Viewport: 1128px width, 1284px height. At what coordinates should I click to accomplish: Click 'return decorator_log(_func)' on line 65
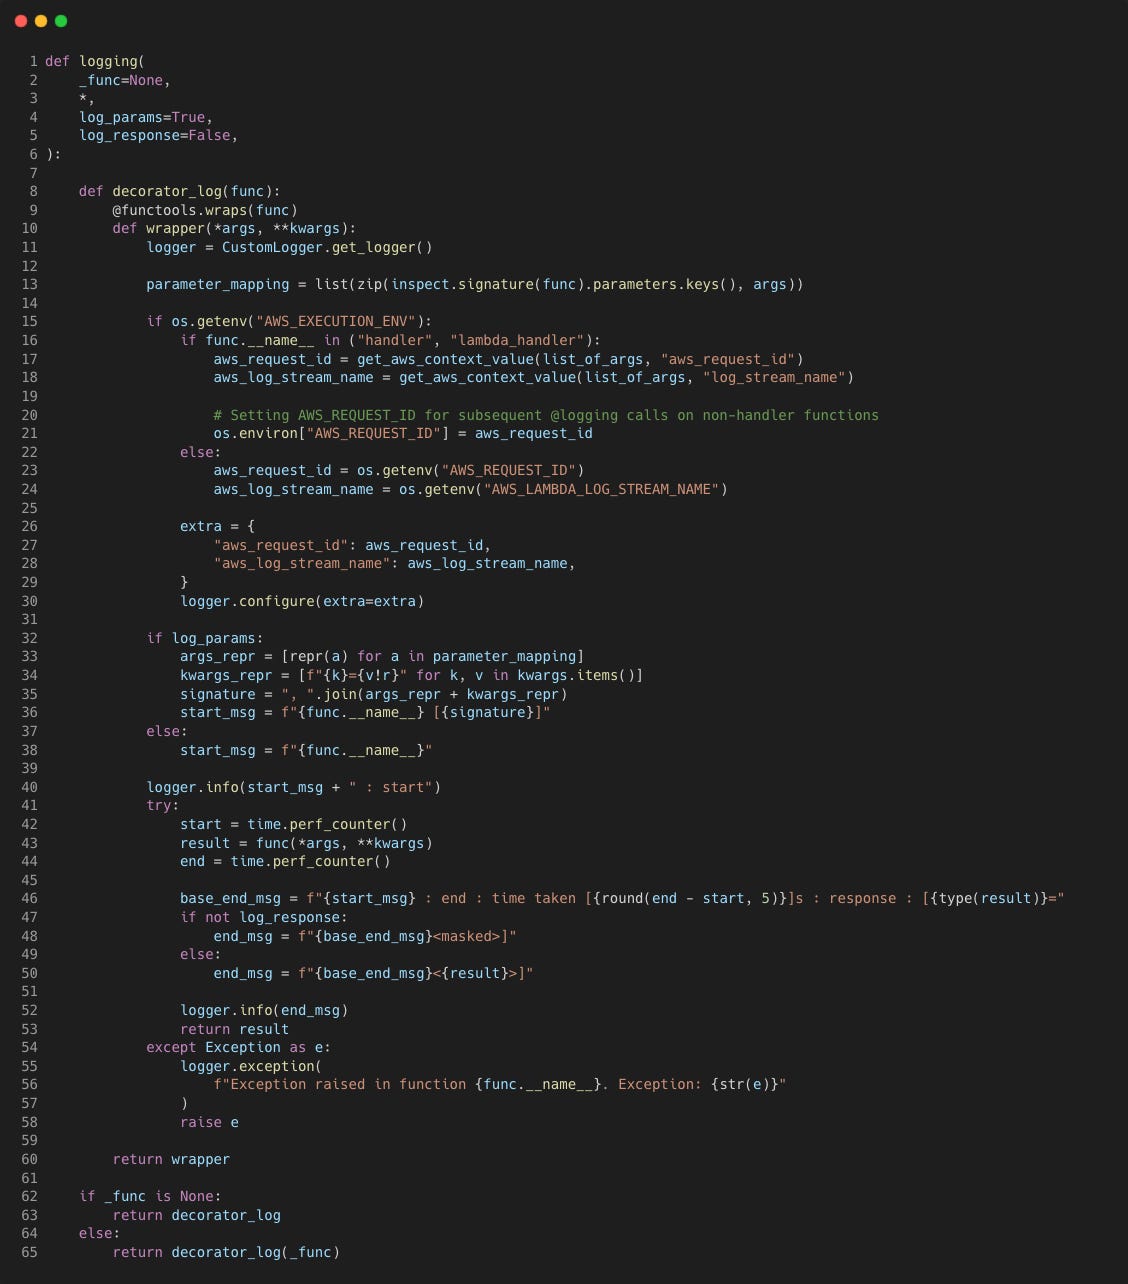click(226, 1252)
